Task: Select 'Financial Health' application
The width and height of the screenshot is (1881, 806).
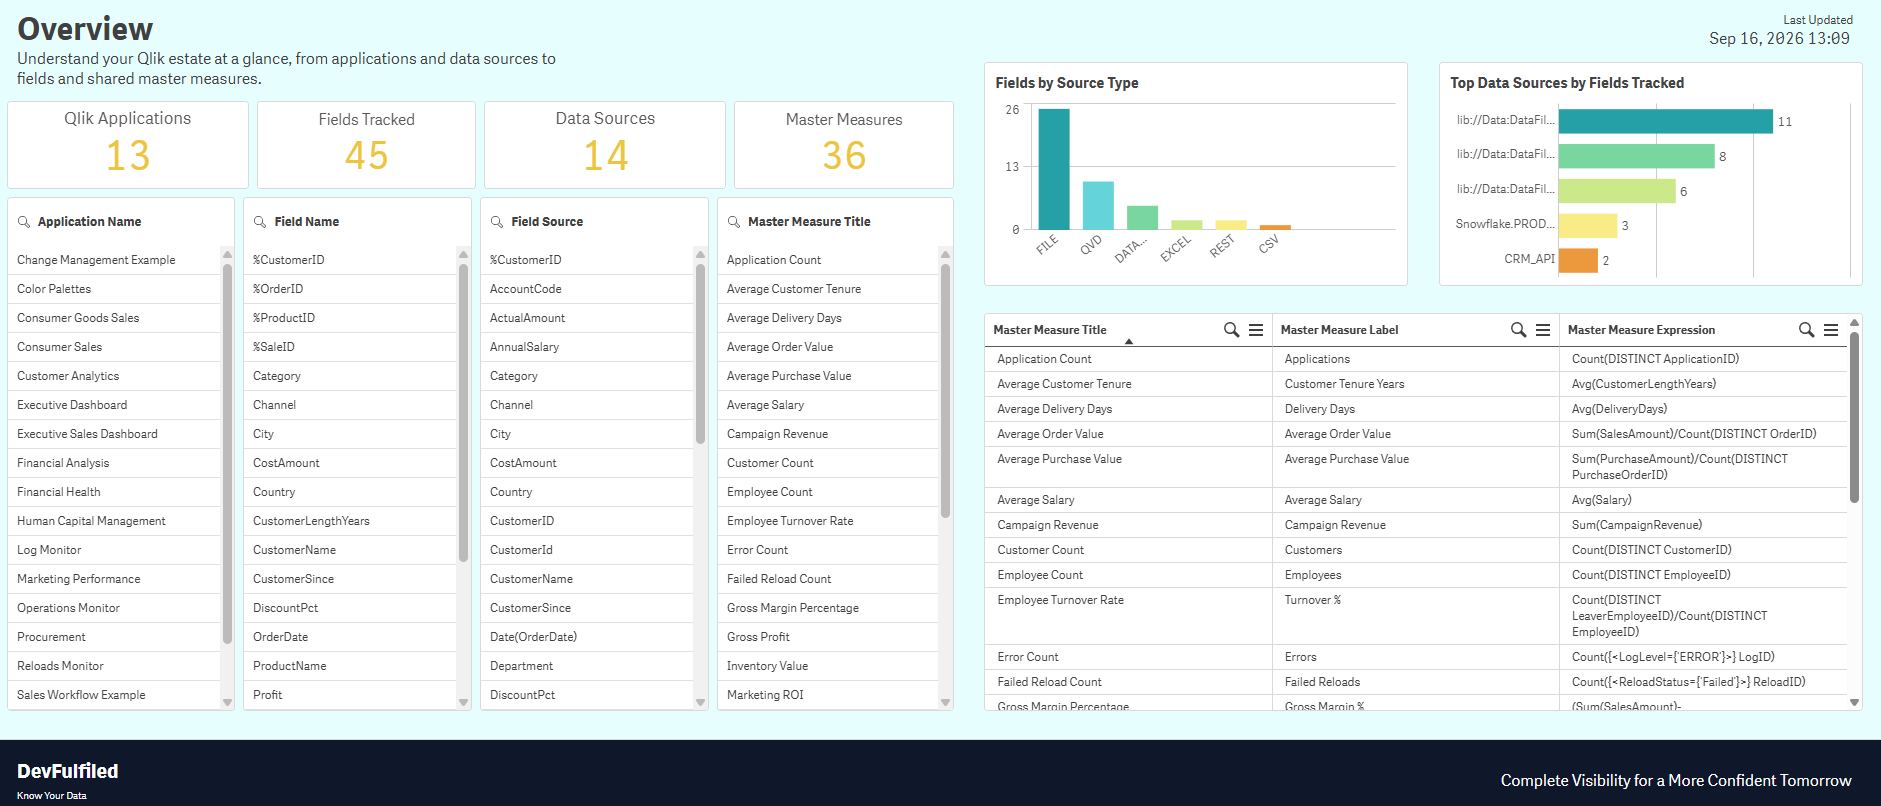Action: pos(114,492)
